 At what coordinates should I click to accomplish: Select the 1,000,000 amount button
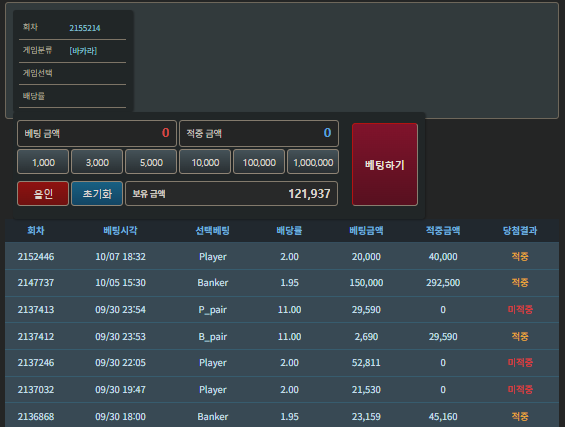pos(313,162)
